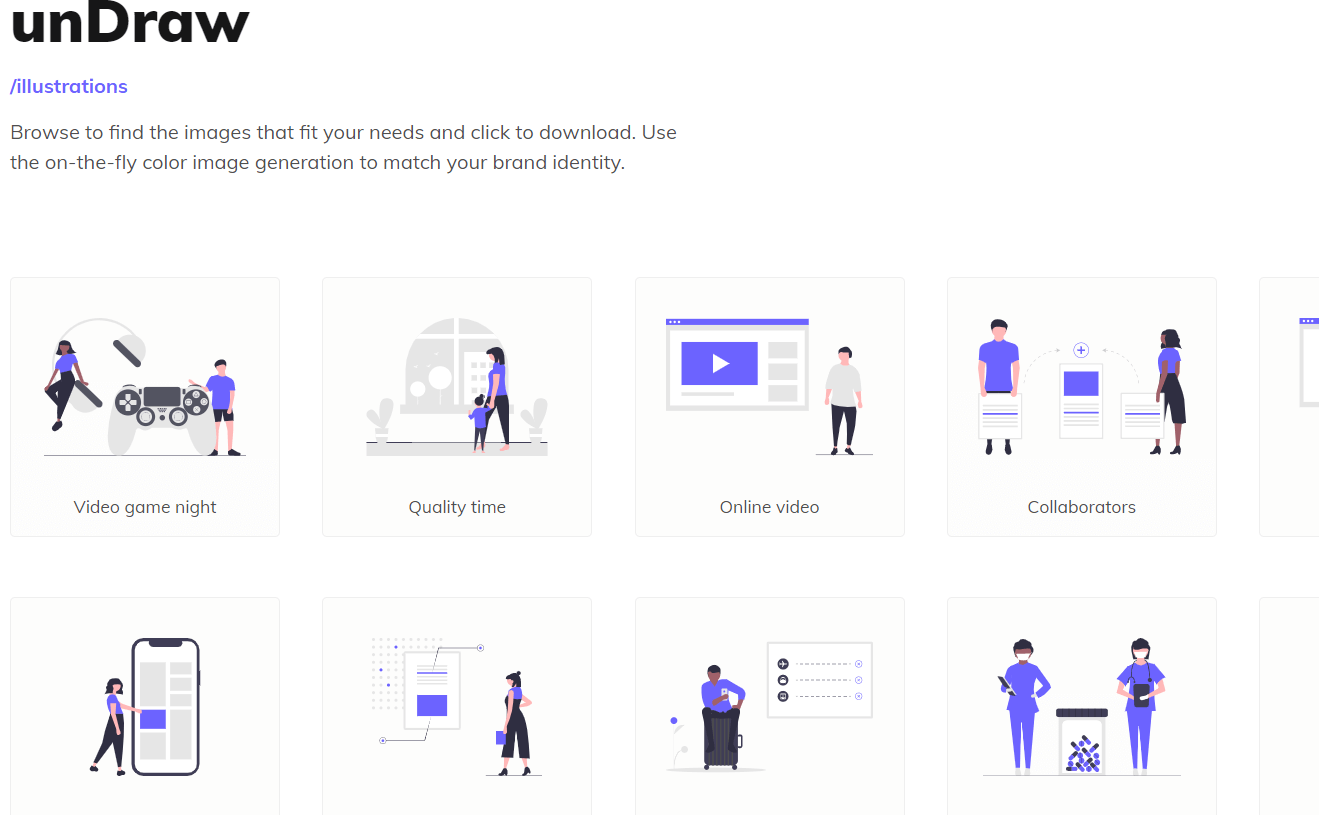Select the illustration of woman beside wireframe document
This screenshot has height=815, width=1319.
(457, 706)
